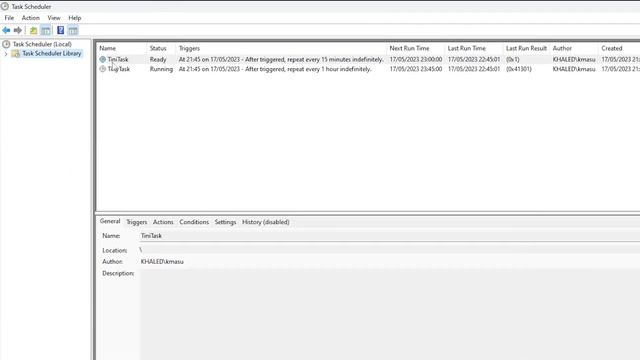Click the (0x1) last run result
640x360 pixels.
(513, 59)
